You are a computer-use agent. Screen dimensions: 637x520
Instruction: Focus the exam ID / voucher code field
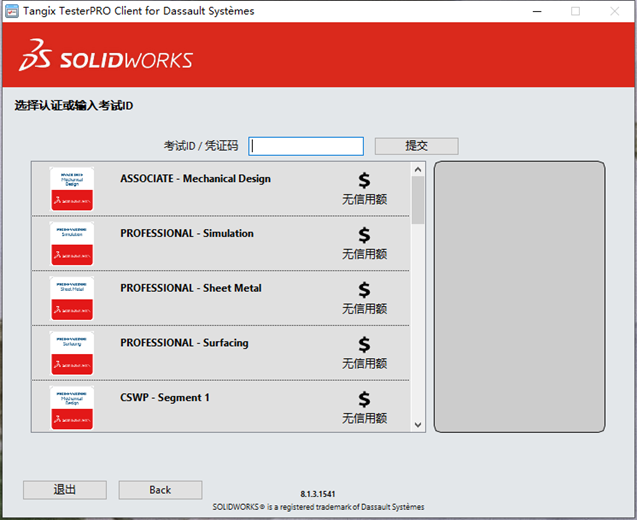point(306,146)
